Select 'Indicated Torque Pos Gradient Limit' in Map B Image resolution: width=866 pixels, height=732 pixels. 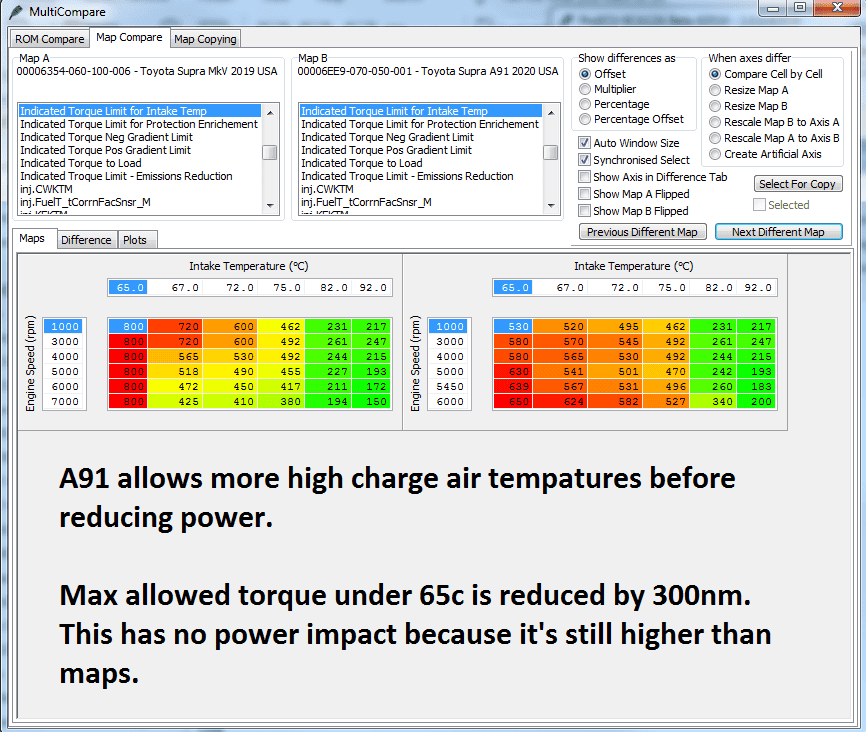pyautogui.click(x=421, y=150)
